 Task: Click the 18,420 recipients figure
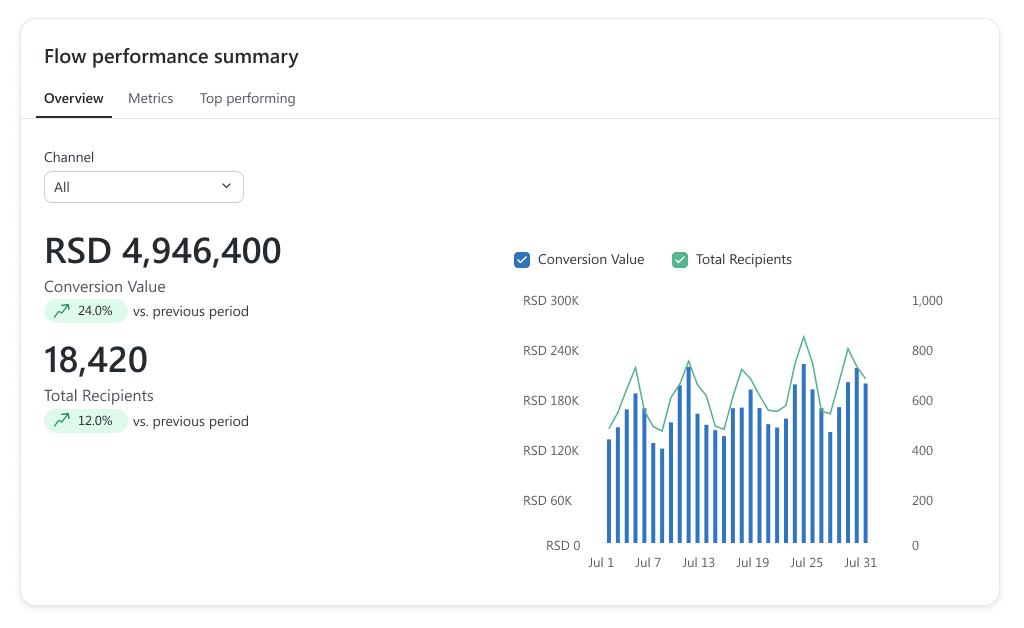96,360
